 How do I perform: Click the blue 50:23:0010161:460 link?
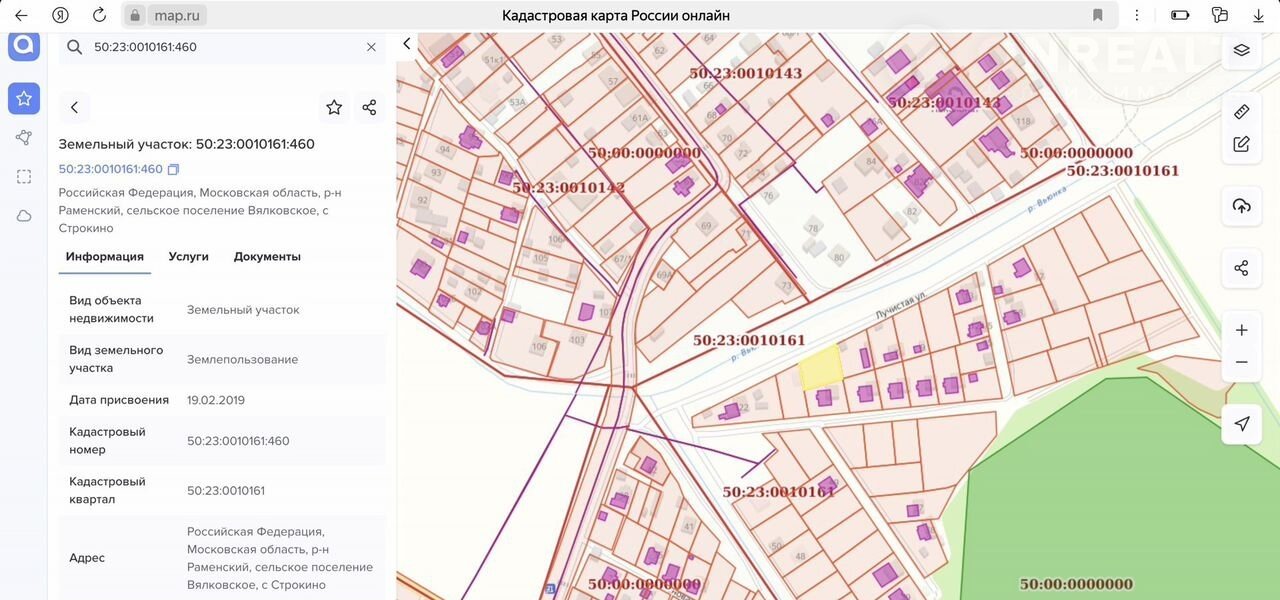(110, 170)
